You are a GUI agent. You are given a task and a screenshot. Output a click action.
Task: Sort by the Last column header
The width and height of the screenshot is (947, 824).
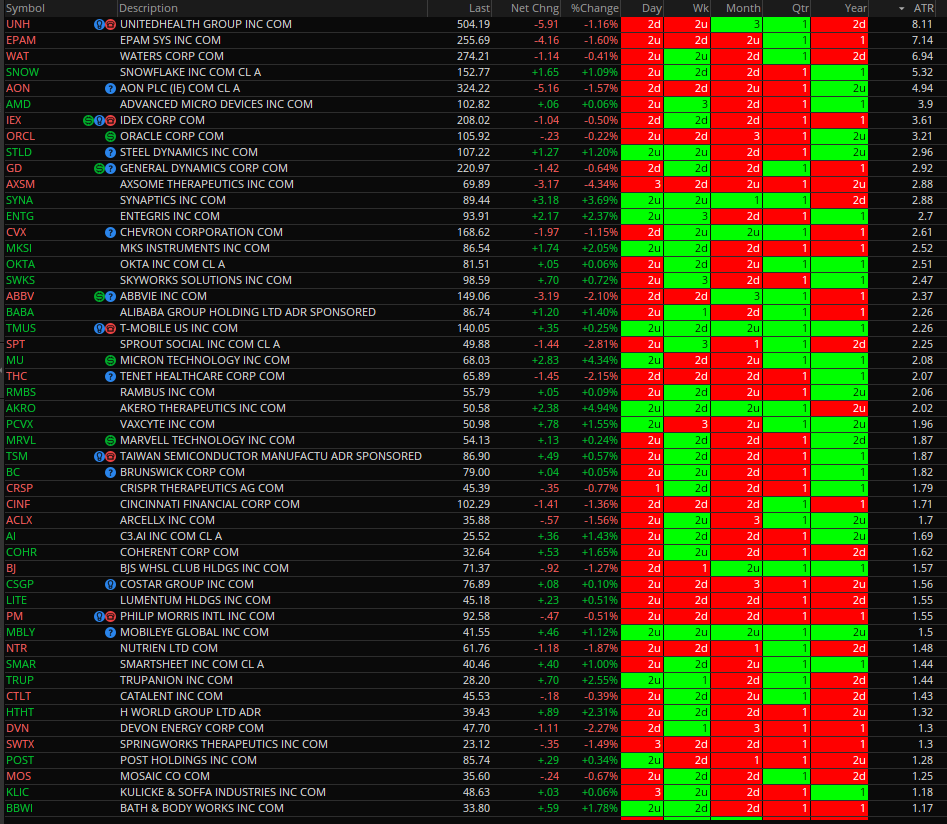tap(460, 8)
